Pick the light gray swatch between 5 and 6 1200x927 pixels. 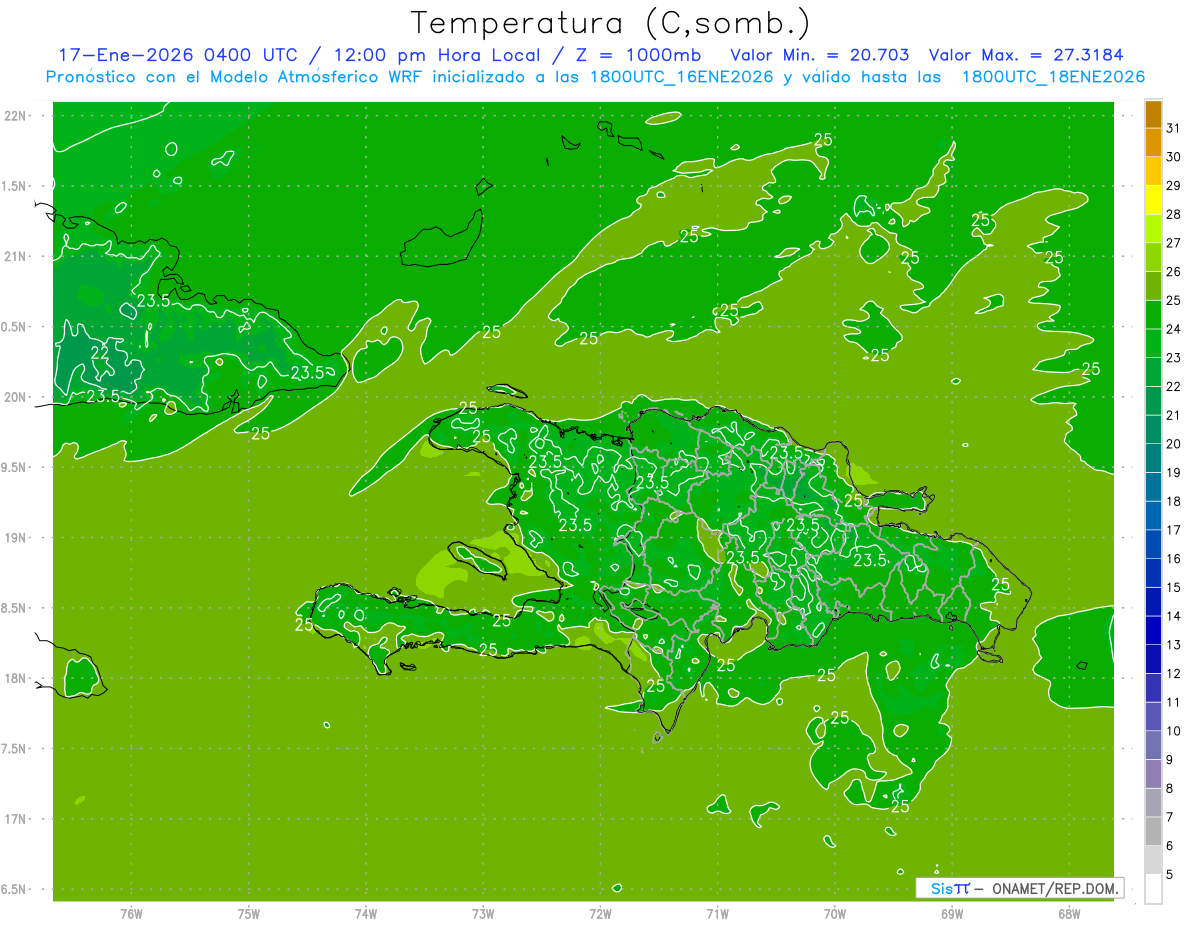[x=1153, y=860]
